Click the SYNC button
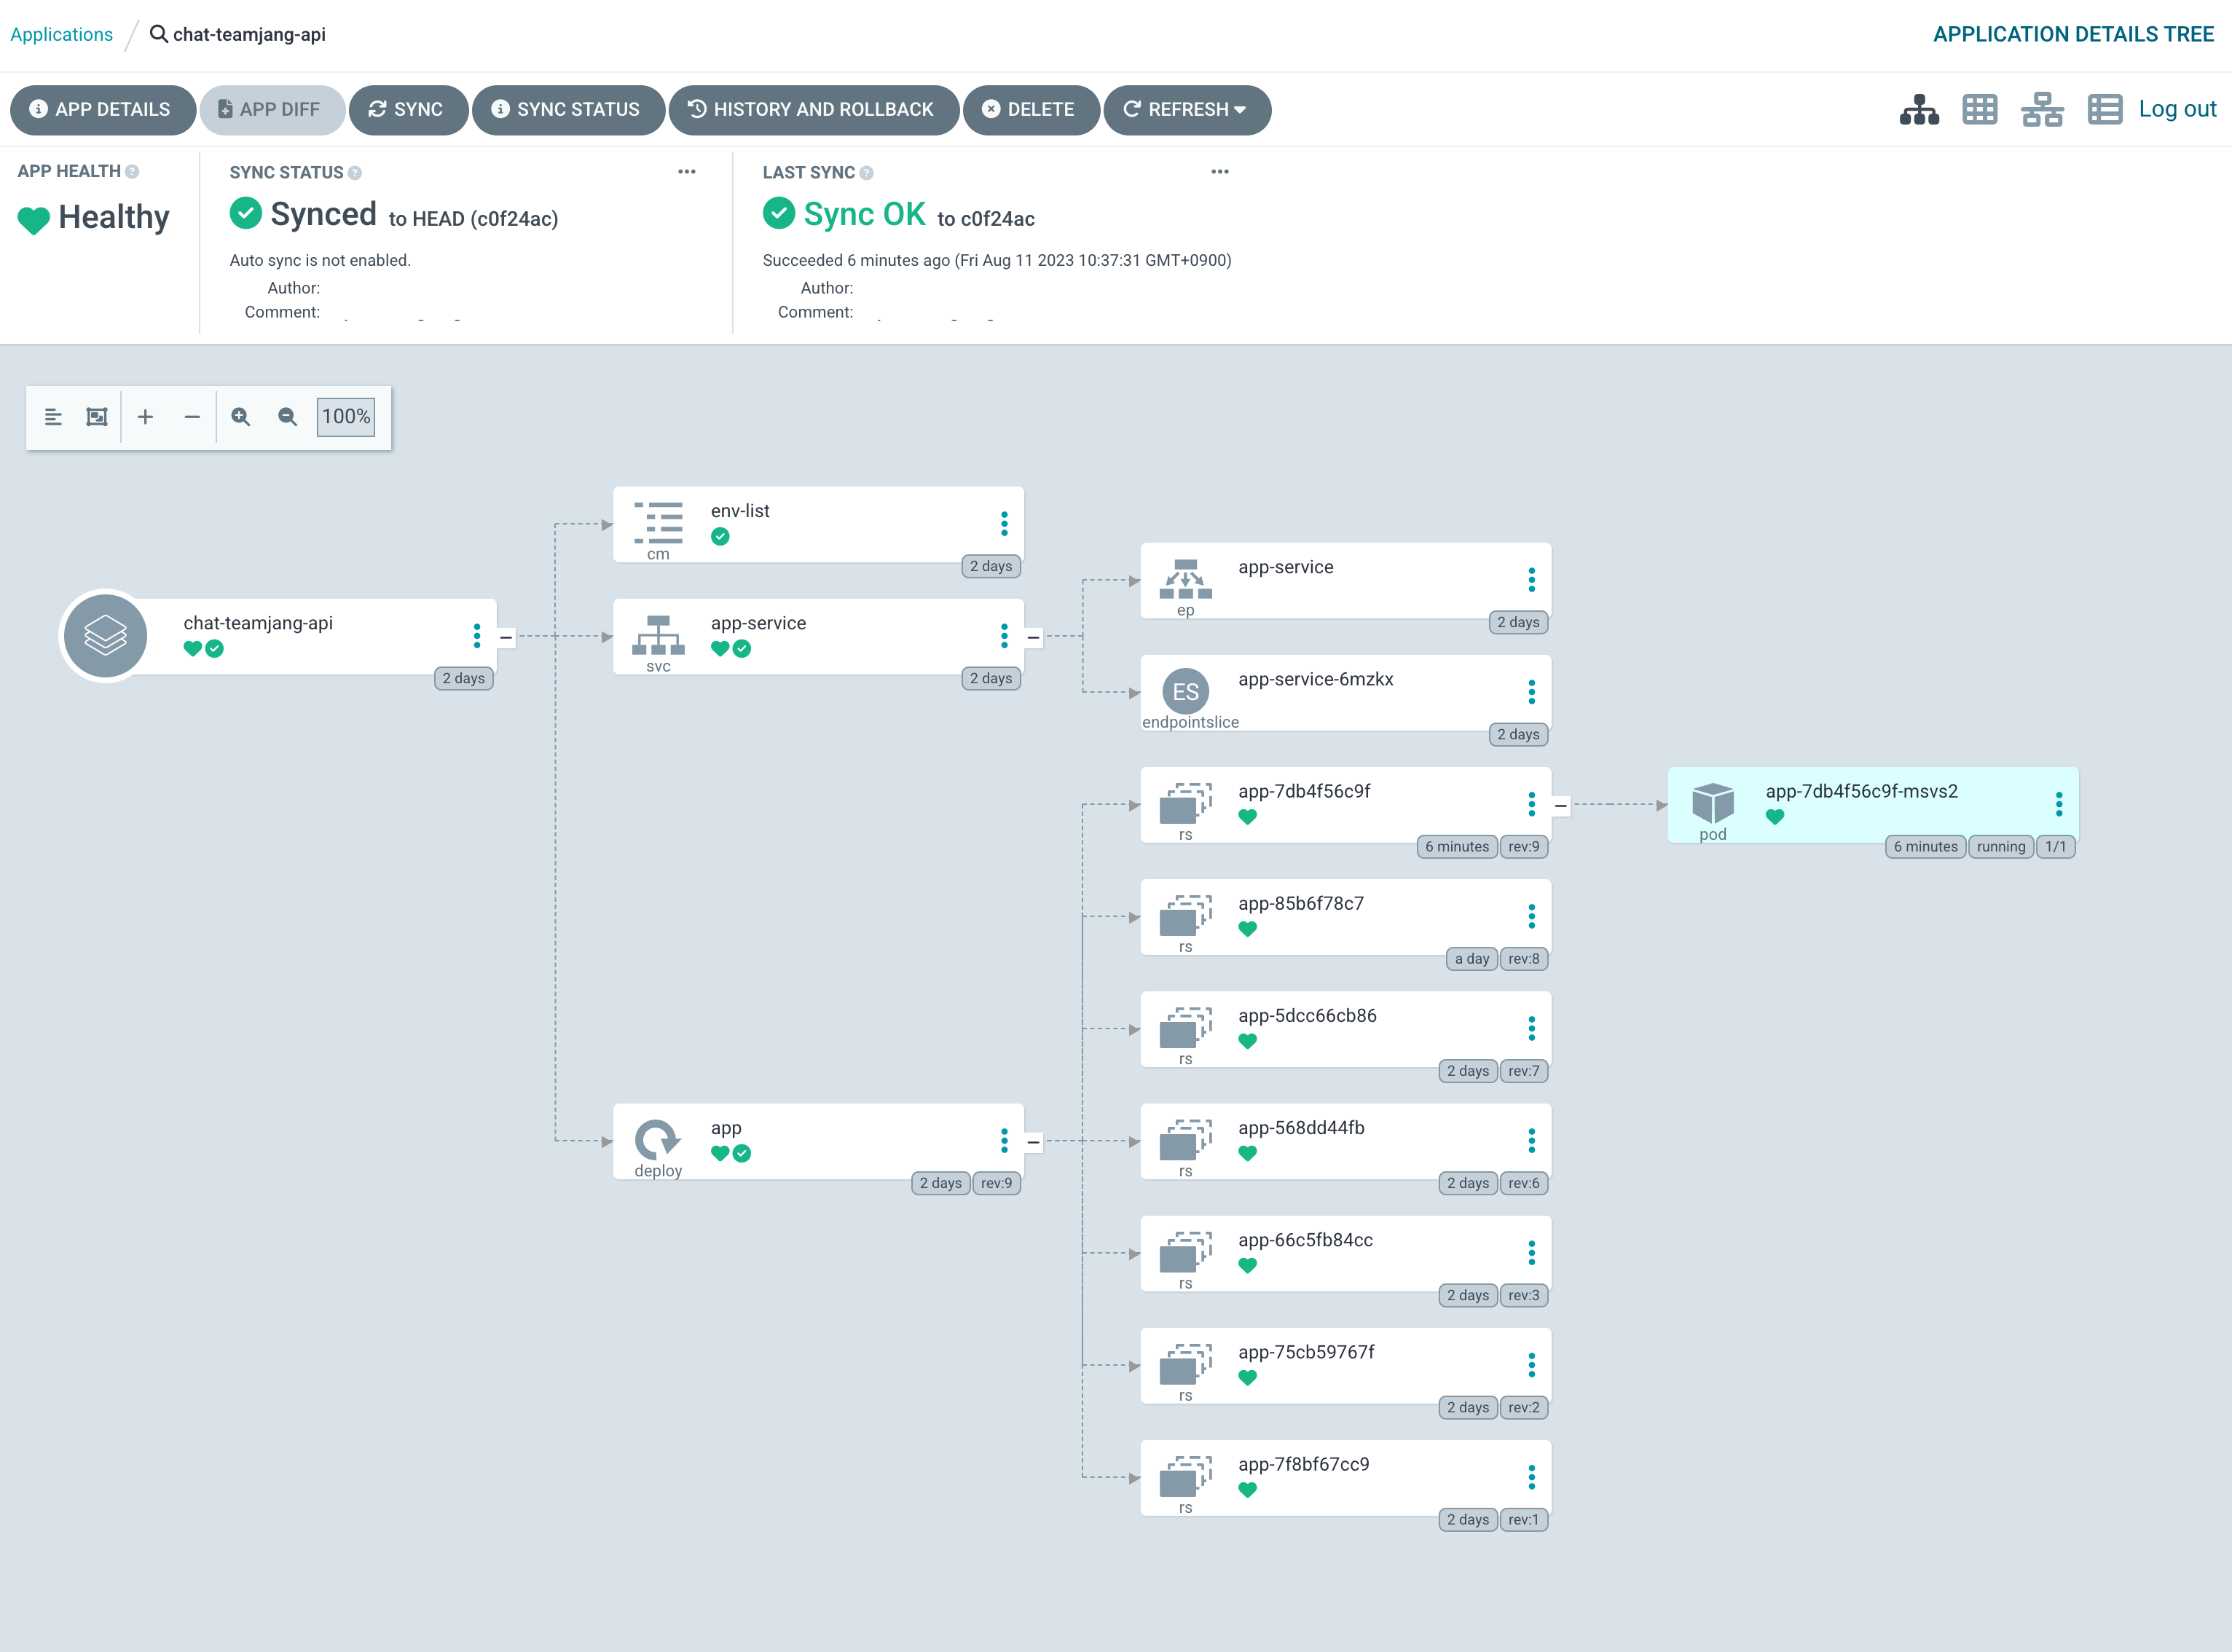Screen dimensions: 2232x1652 point(407,109)
